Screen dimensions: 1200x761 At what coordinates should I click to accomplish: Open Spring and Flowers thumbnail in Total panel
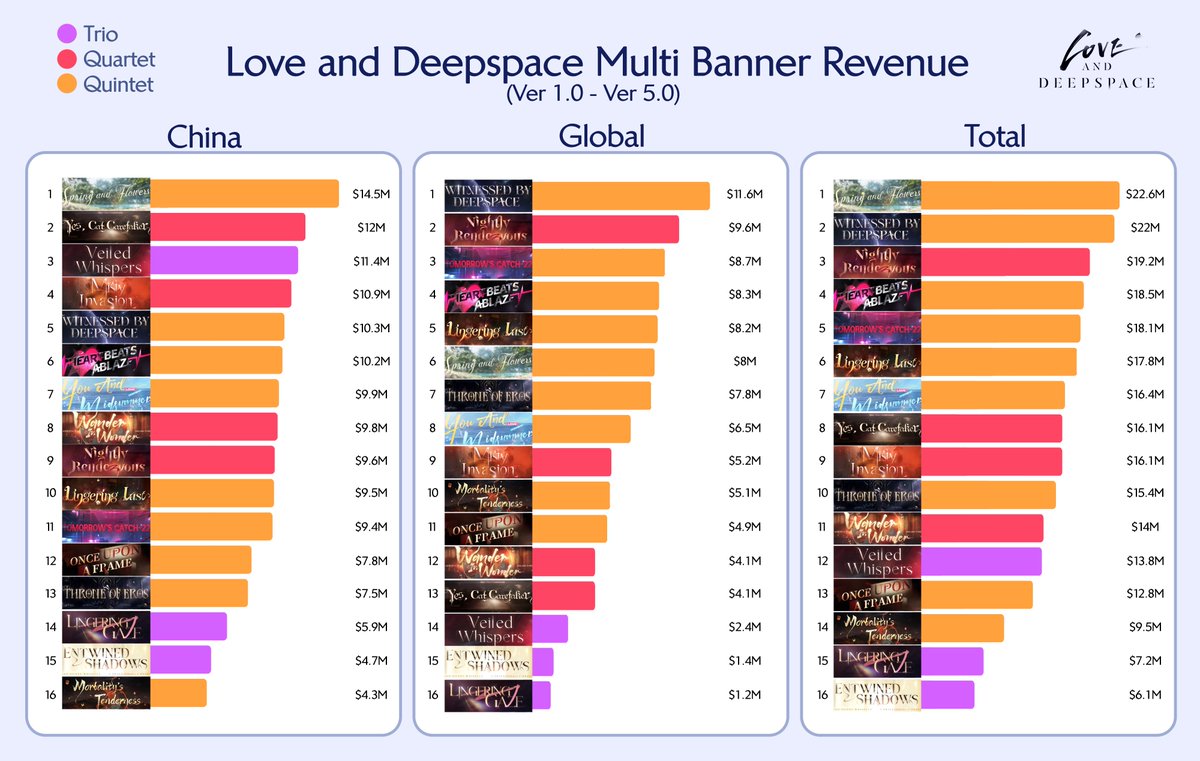click(877, 195)
